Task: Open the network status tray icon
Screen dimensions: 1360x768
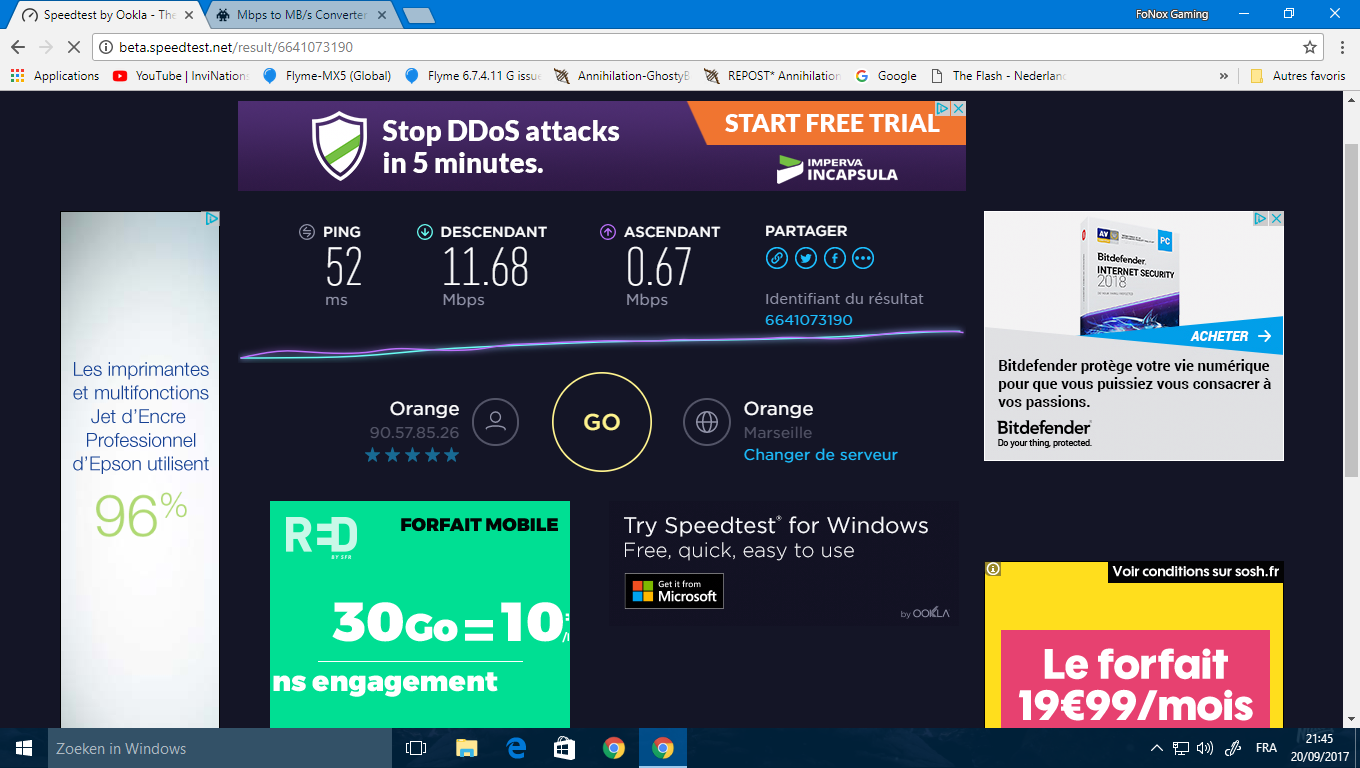Action: 1181,748
